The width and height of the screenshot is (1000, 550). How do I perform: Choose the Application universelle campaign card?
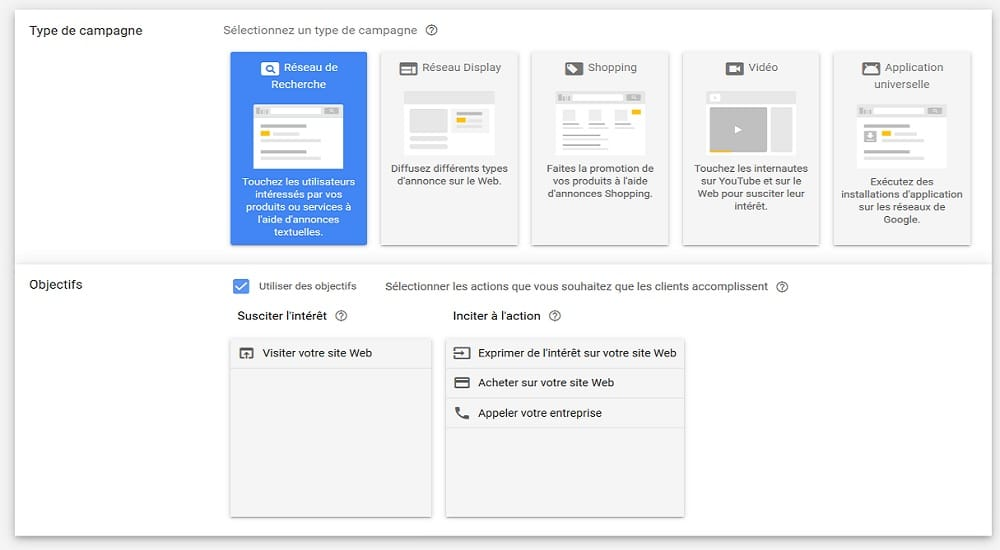[x=902, y=148]
